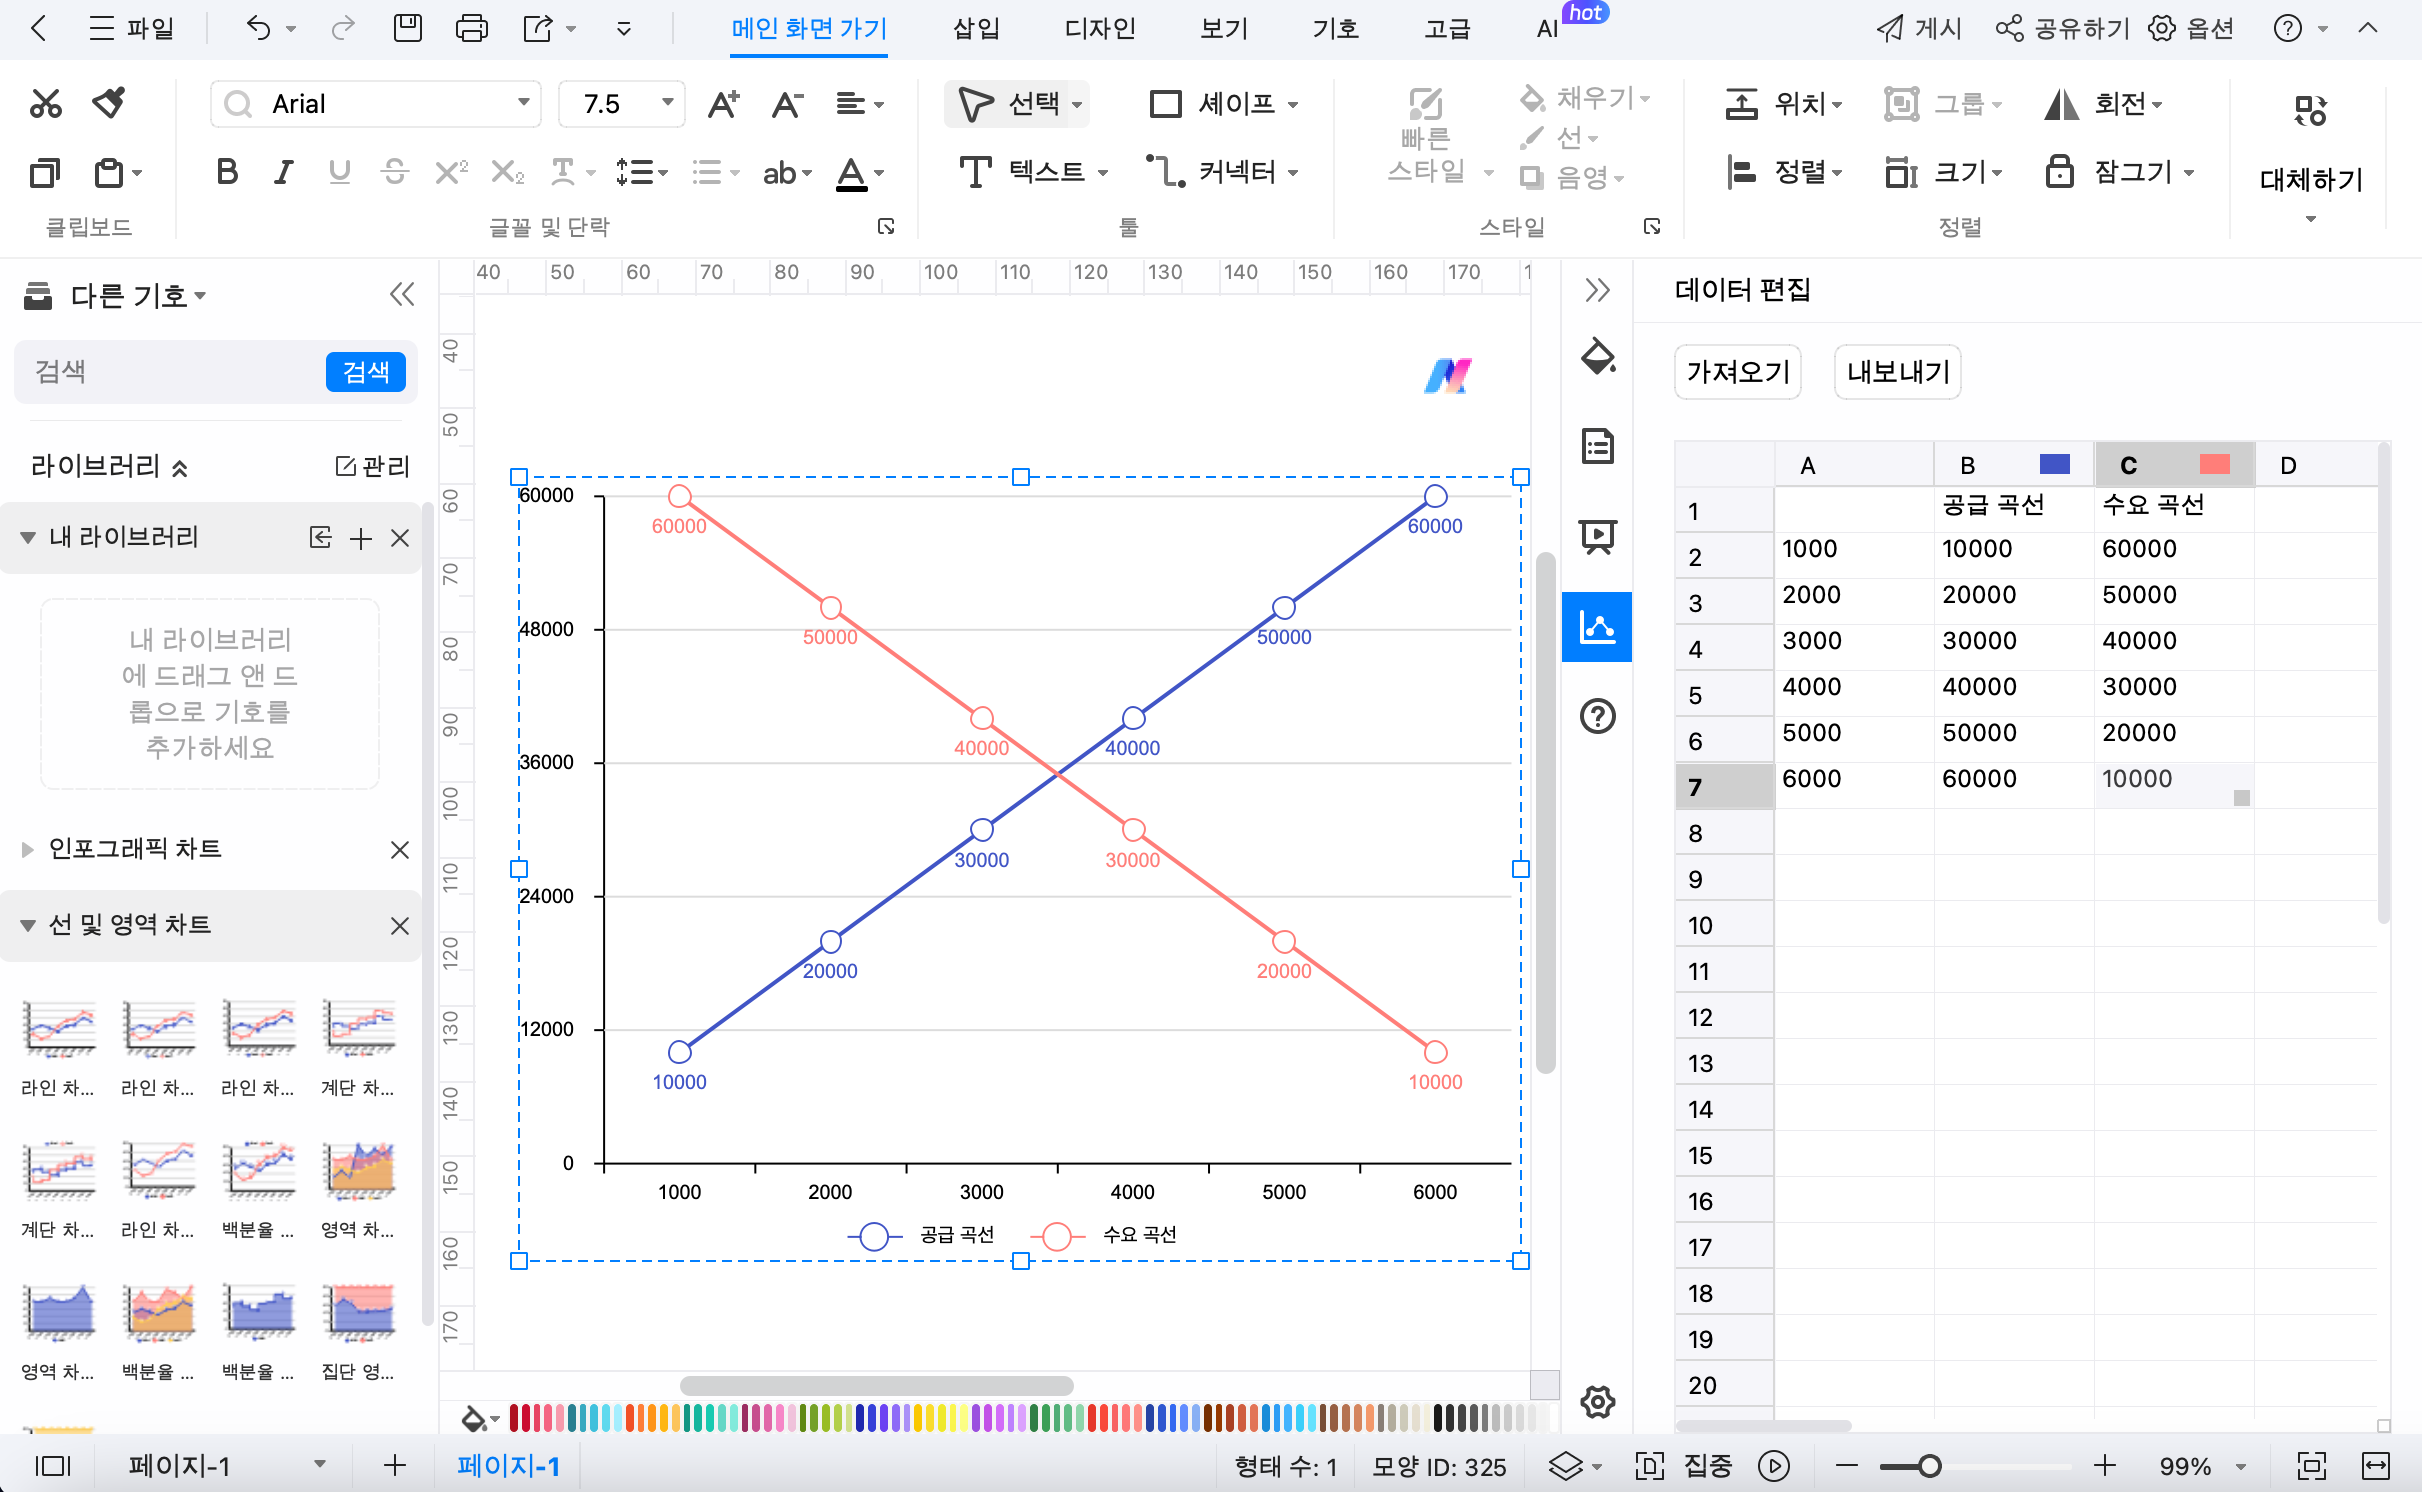Toggle strikethrough formatting
The width and height of the screenshot is (2422, 1492).
click(x=395, y=172)
